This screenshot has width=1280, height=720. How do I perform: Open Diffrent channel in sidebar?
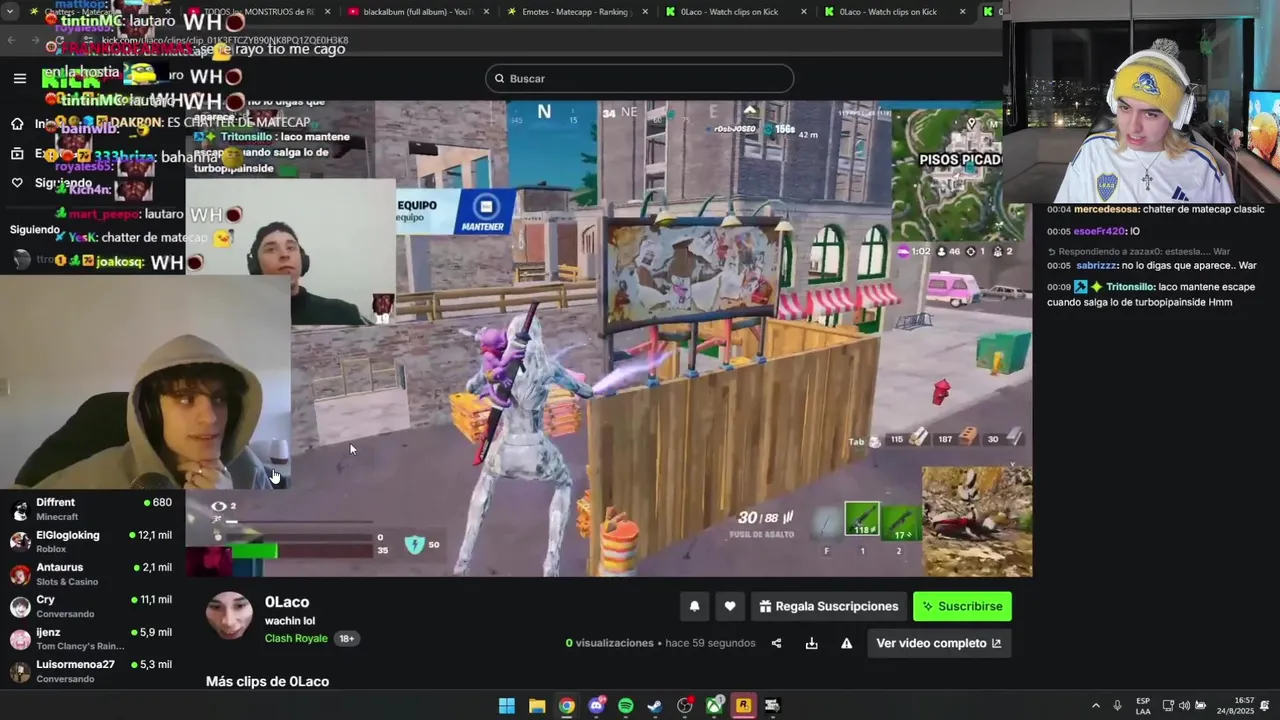93,509
